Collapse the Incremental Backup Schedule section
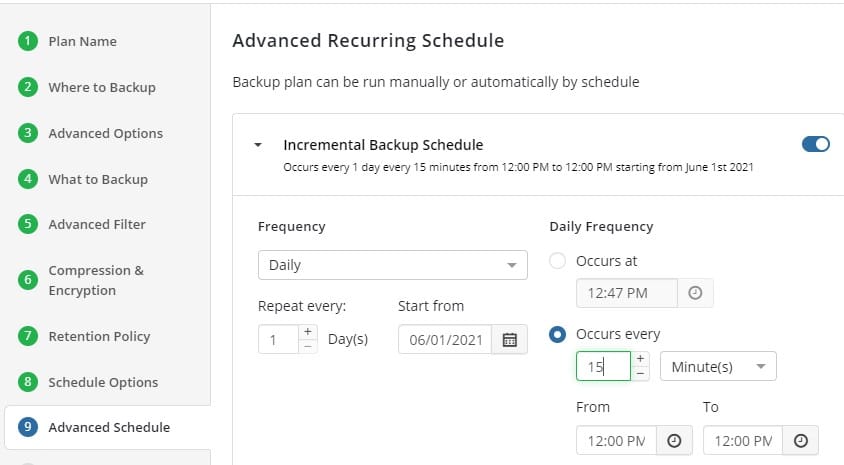This screenshot has height=465, width=844. [258, 145]
